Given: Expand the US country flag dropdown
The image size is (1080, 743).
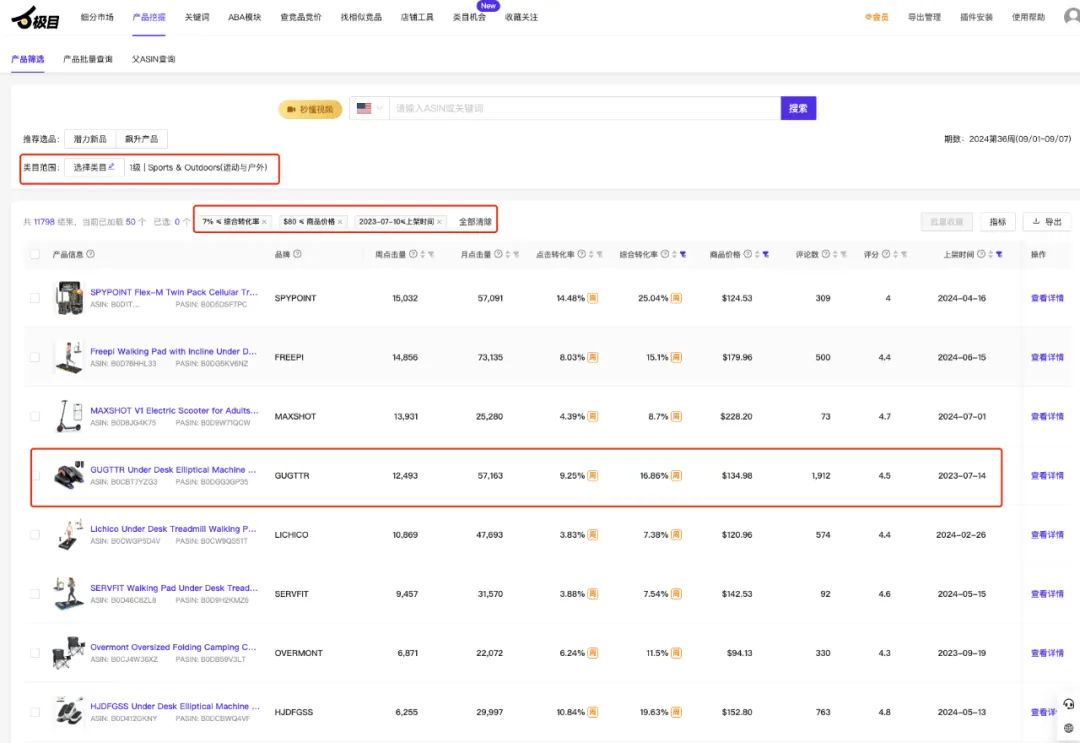Looking at the screenshot, I should [x=370, y=108].
